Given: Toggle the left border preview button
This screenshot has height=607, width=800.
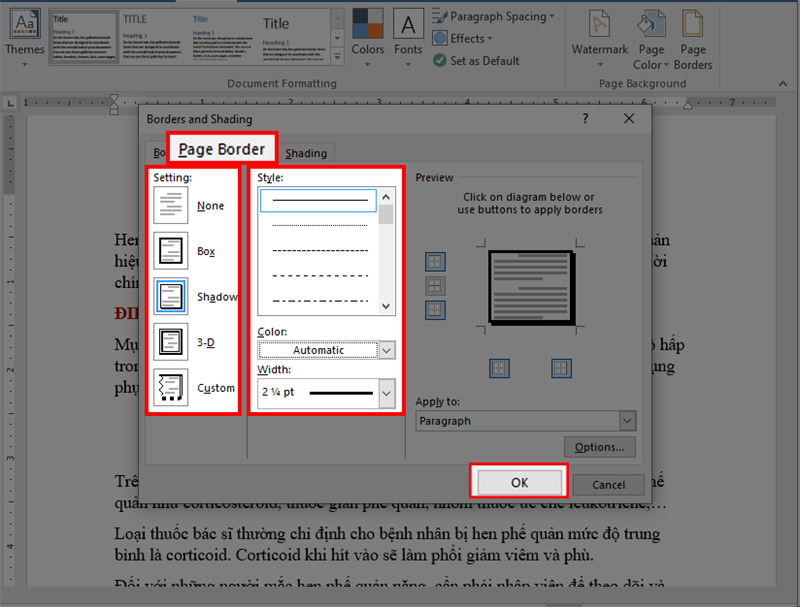Looking at the screenshot, I should [x=500, y=369].
